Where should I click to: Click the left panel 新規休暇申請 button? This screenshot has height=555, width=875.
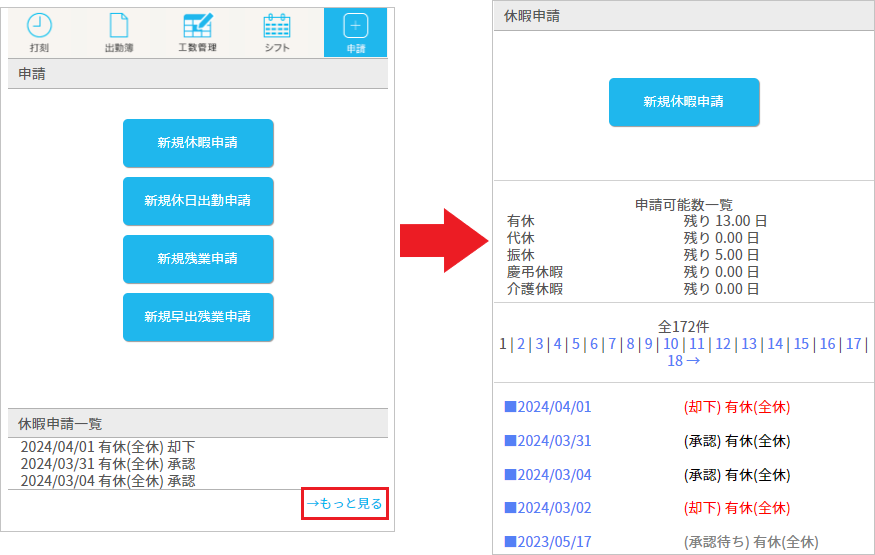(198, 143)
